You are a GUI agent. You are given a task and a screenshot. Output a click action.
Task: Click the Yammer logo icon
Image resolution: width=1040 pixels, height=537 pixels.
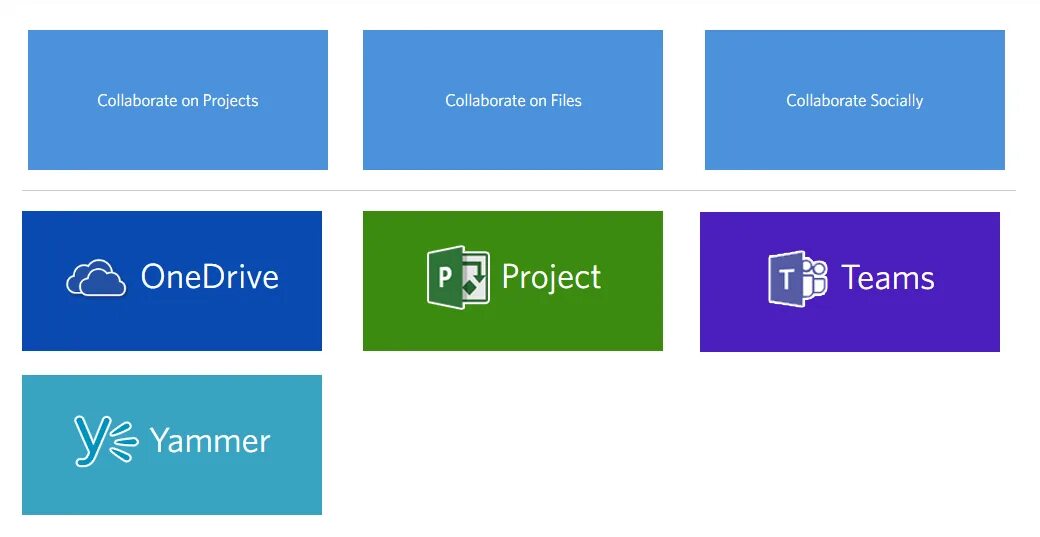click(x=106, y=441)
